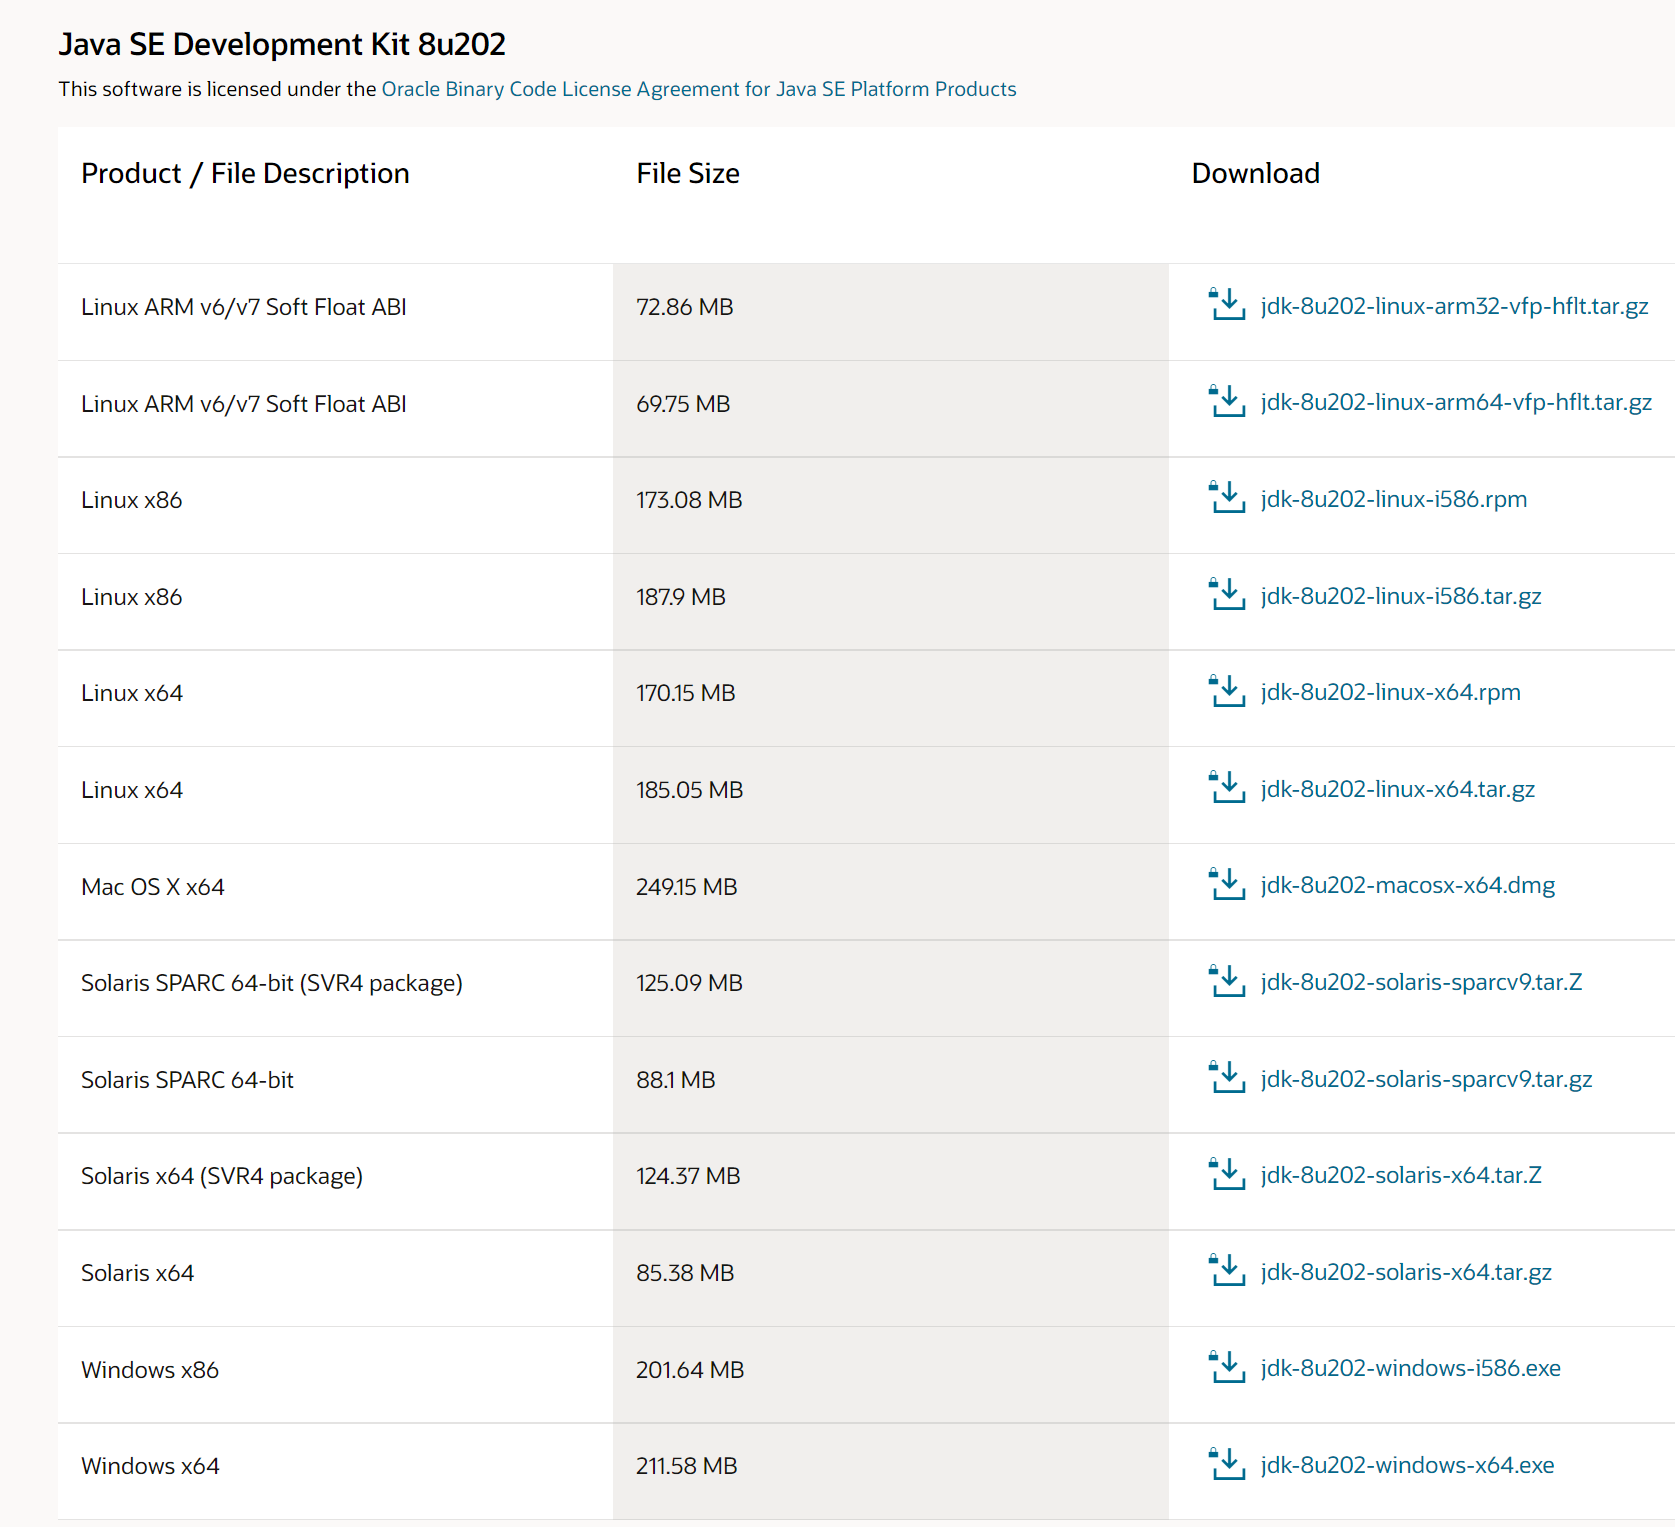The width and height of the screenshot is (1675, 1527).
Task: Download jdk-8u202-linux-x64.tar.gz file link
Action: [x=1397, y=789]
